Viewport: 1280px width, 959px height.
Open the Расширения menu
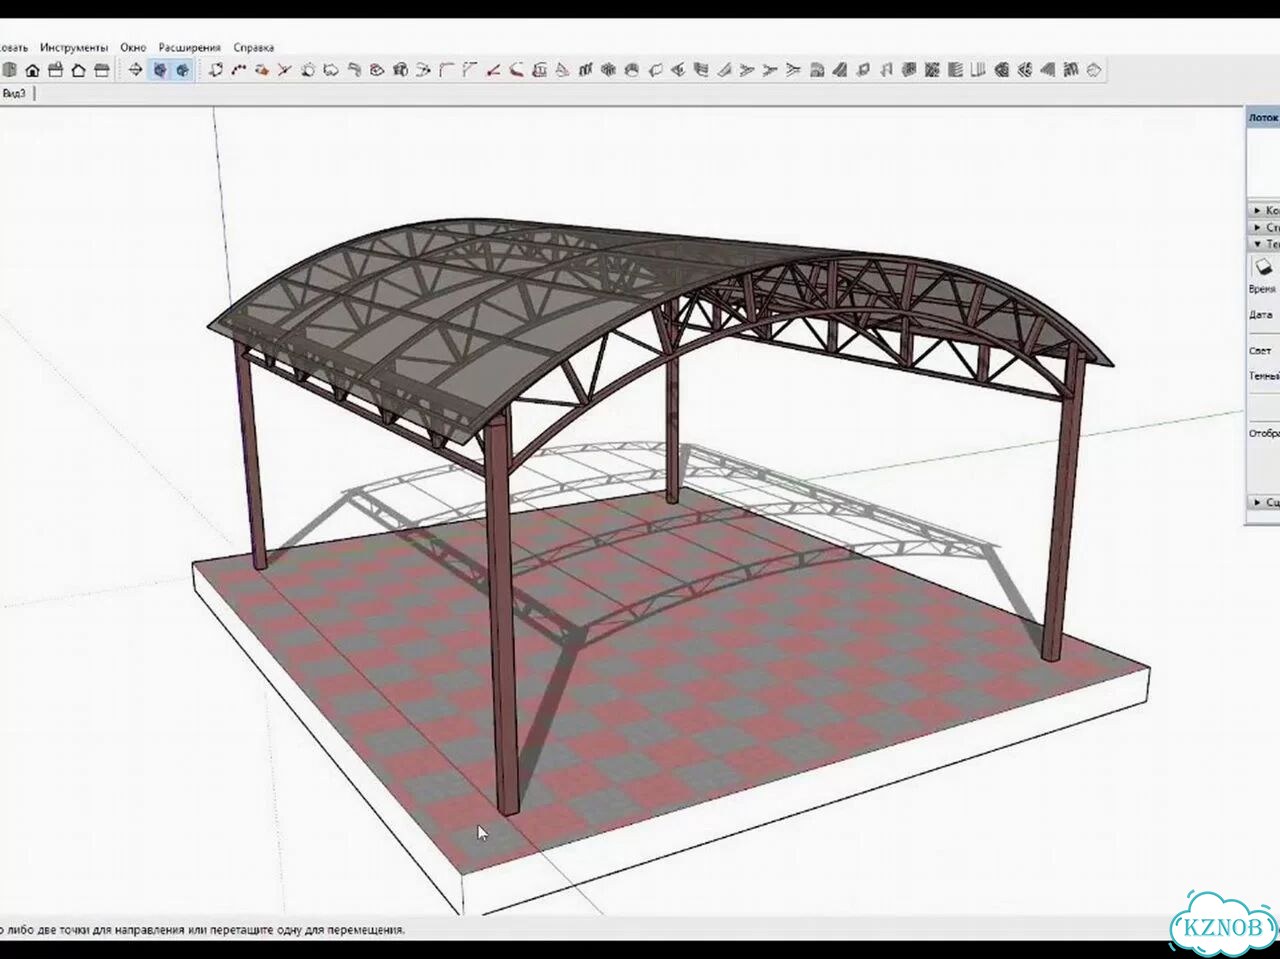tap(189, 47)
